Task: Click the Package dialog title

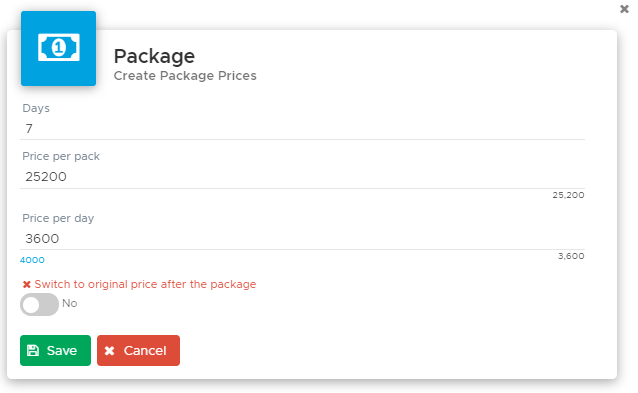Action: click(x=154, y=56)
